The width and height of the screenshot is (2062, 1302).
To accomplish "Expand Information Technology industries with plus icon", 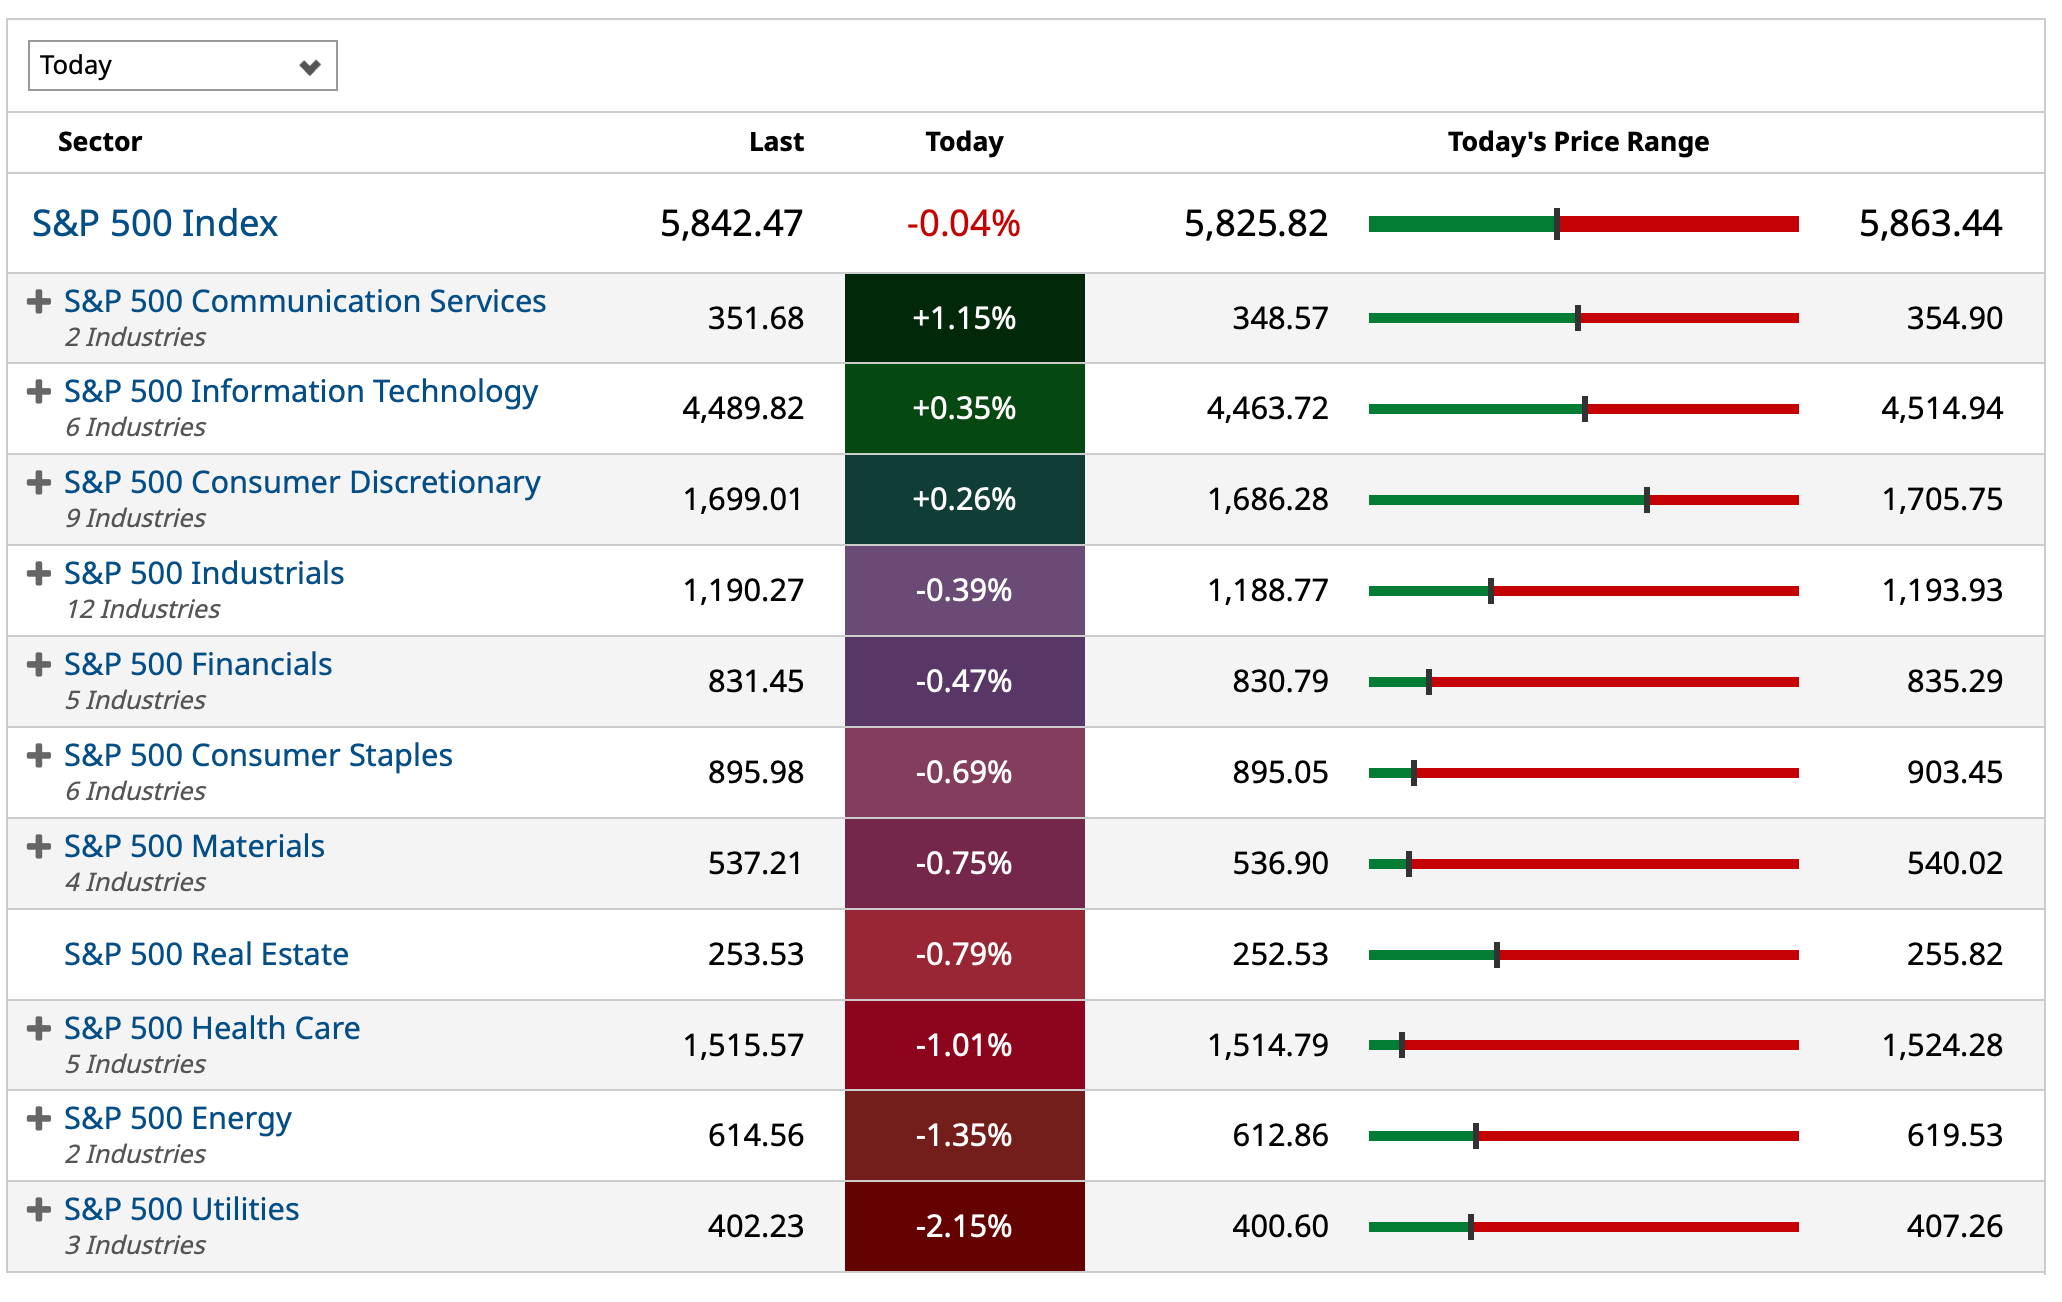I will (x=39, y=391).
